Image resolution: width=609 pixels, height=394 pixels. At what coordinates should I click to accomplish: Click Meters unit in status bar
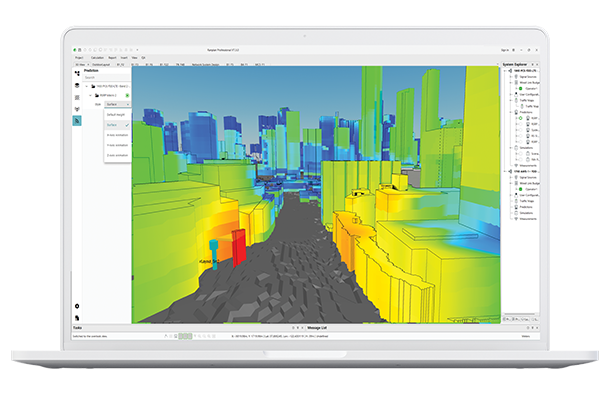pyautogui.click(x=525, y=336)
